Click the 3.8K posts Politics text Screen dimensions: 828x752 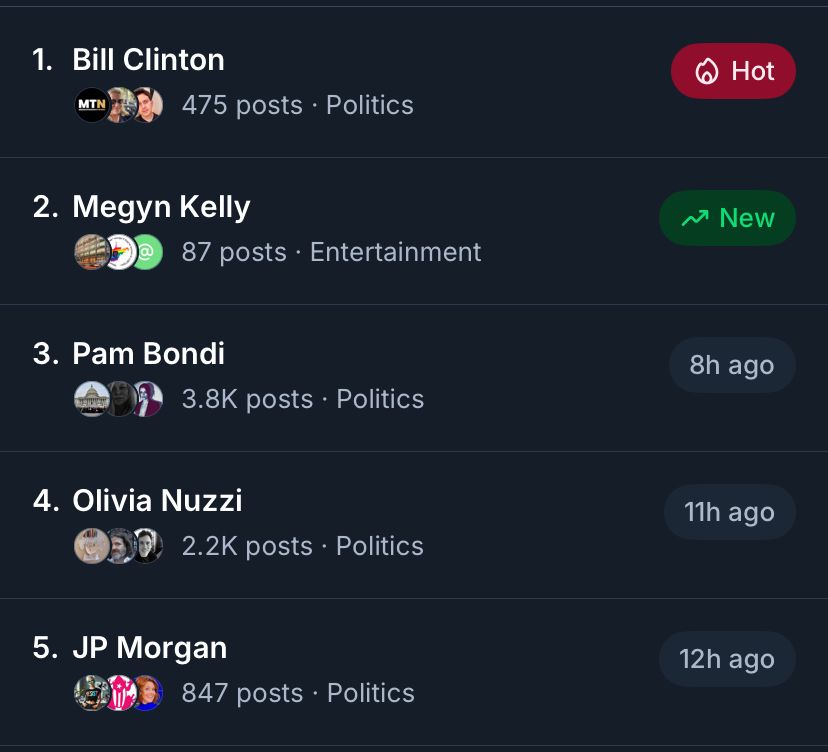pyautogui.click(x=303, y=399)
